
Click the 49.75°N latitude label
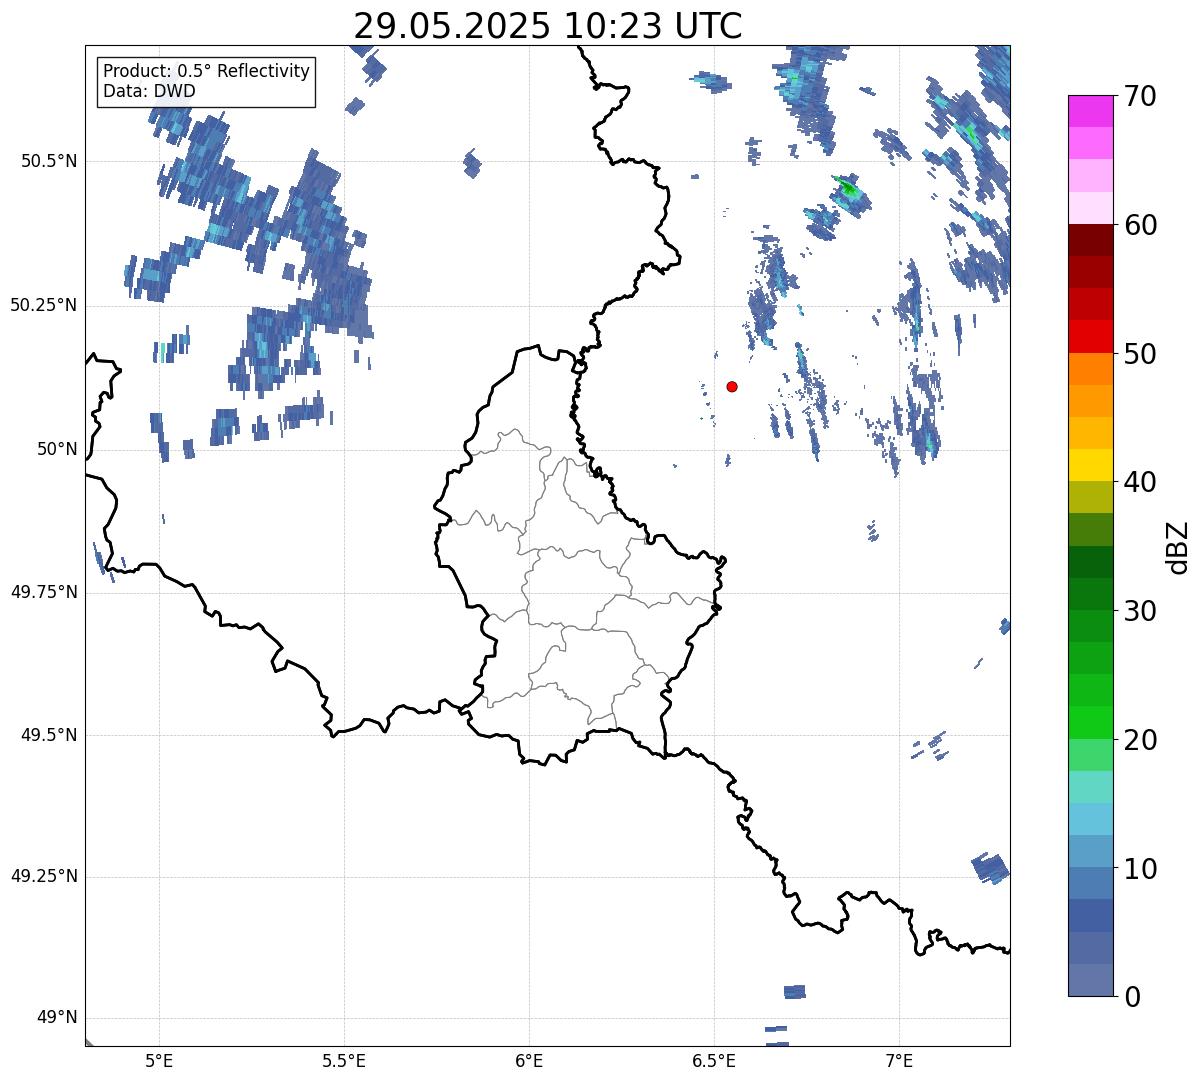tap(44, 592)
